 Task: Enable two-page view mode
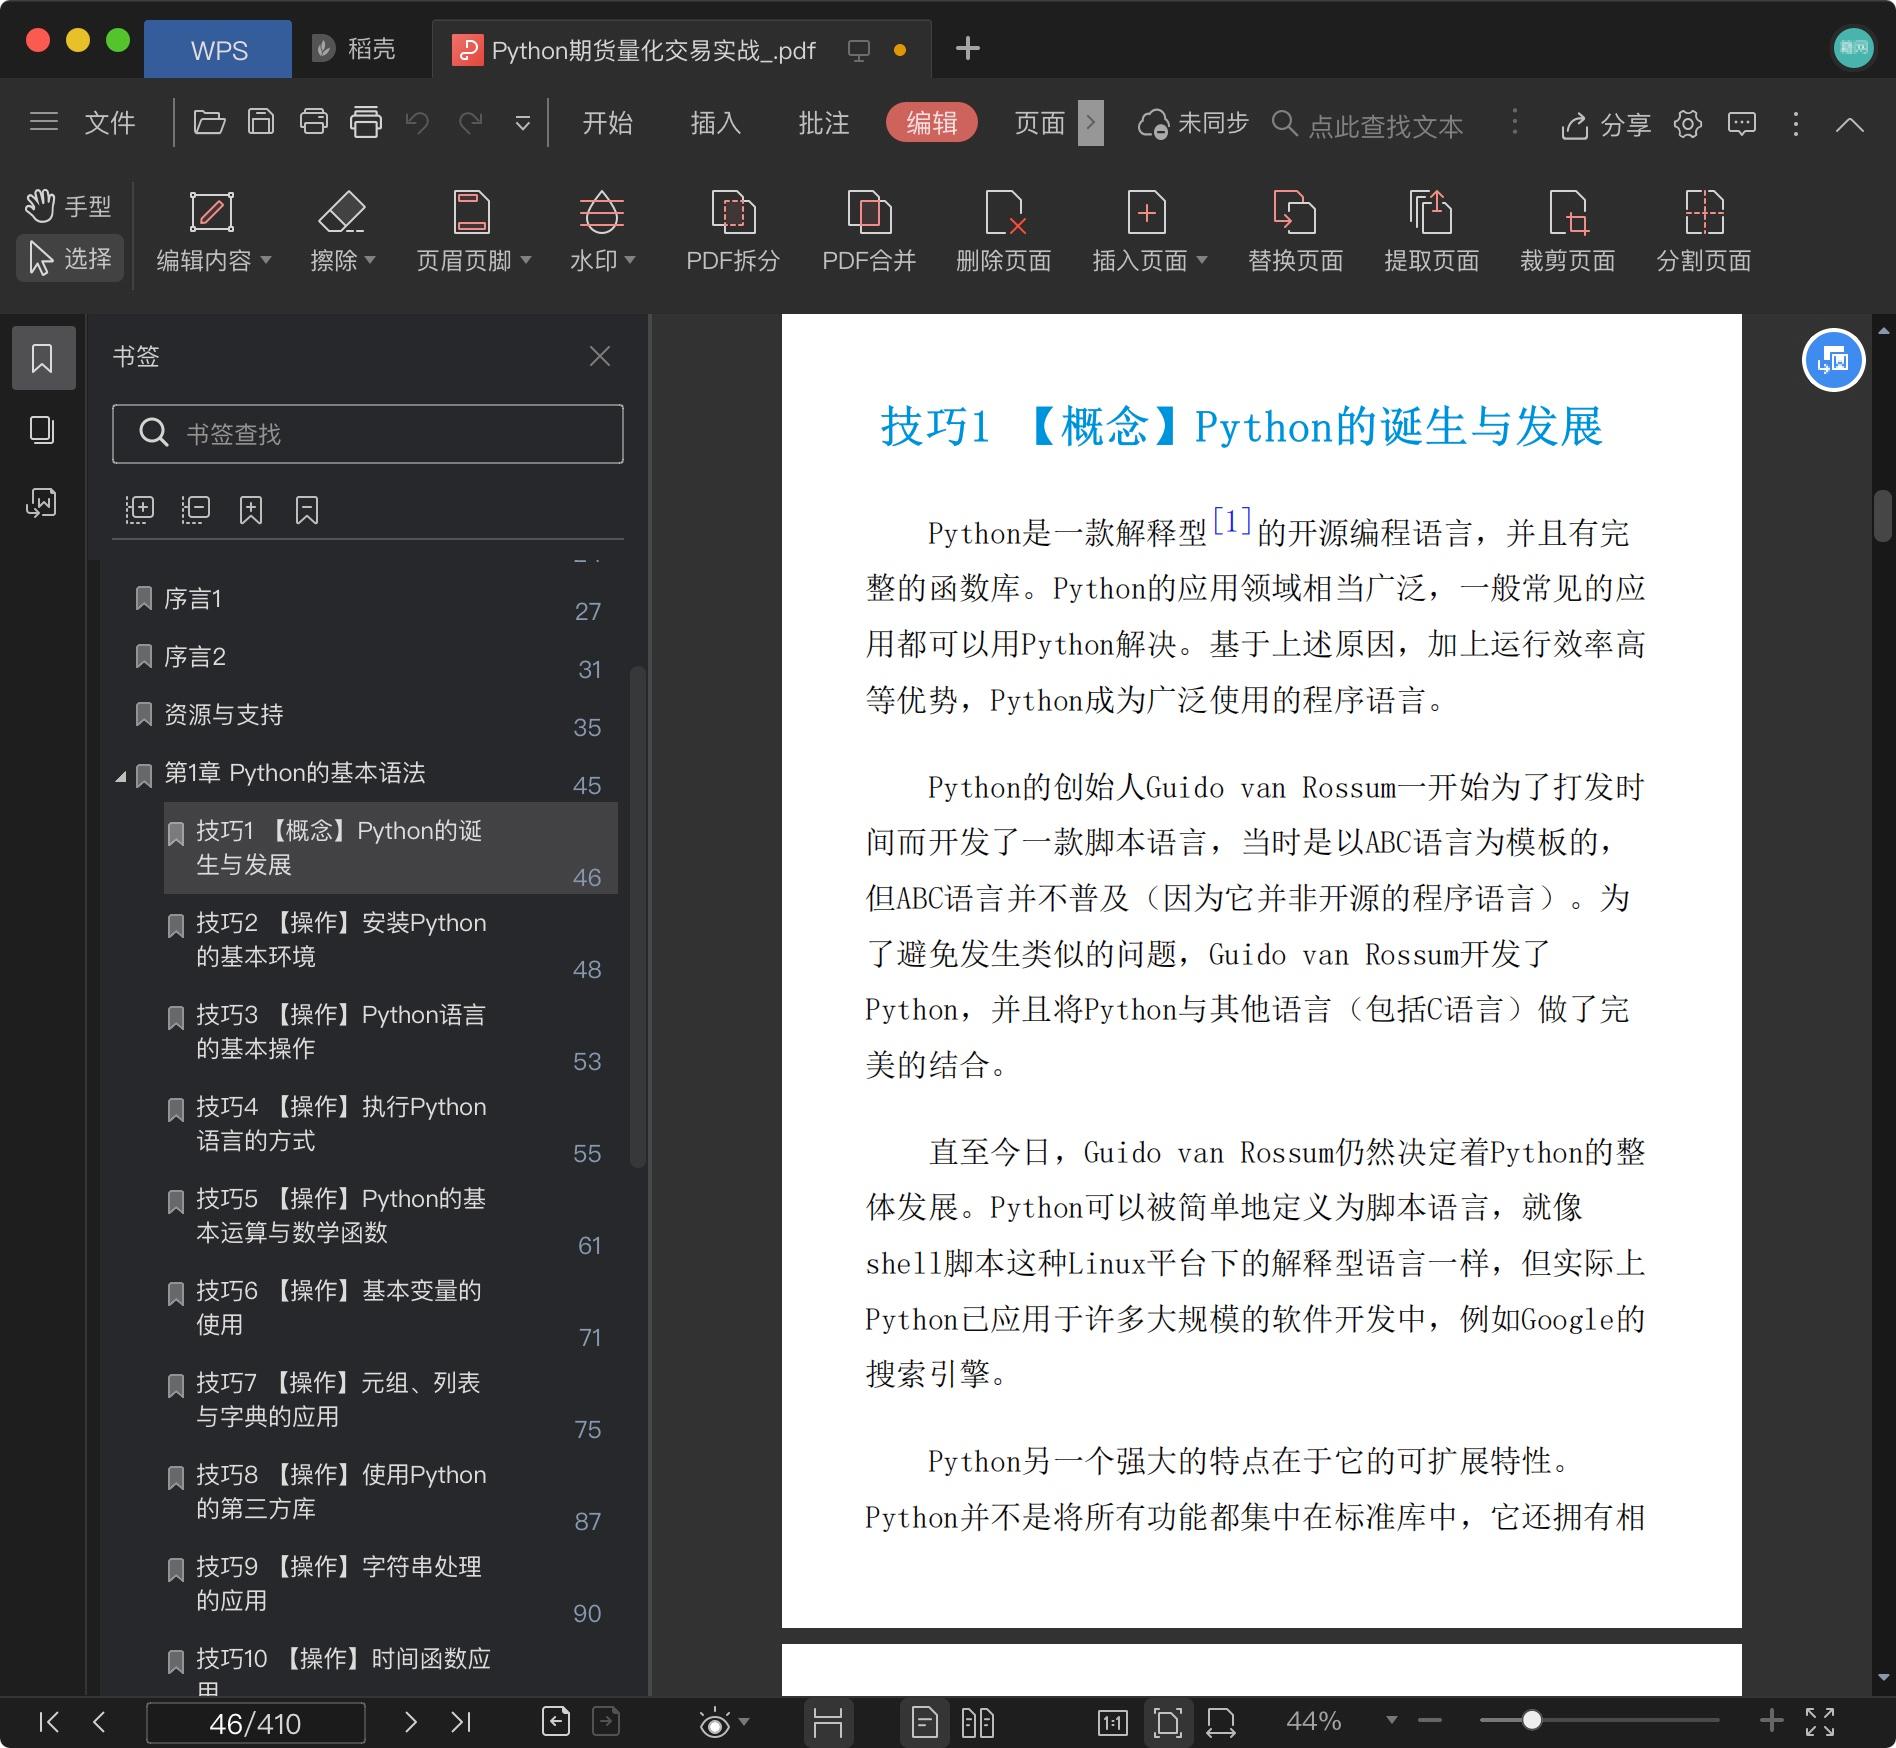977,1722
